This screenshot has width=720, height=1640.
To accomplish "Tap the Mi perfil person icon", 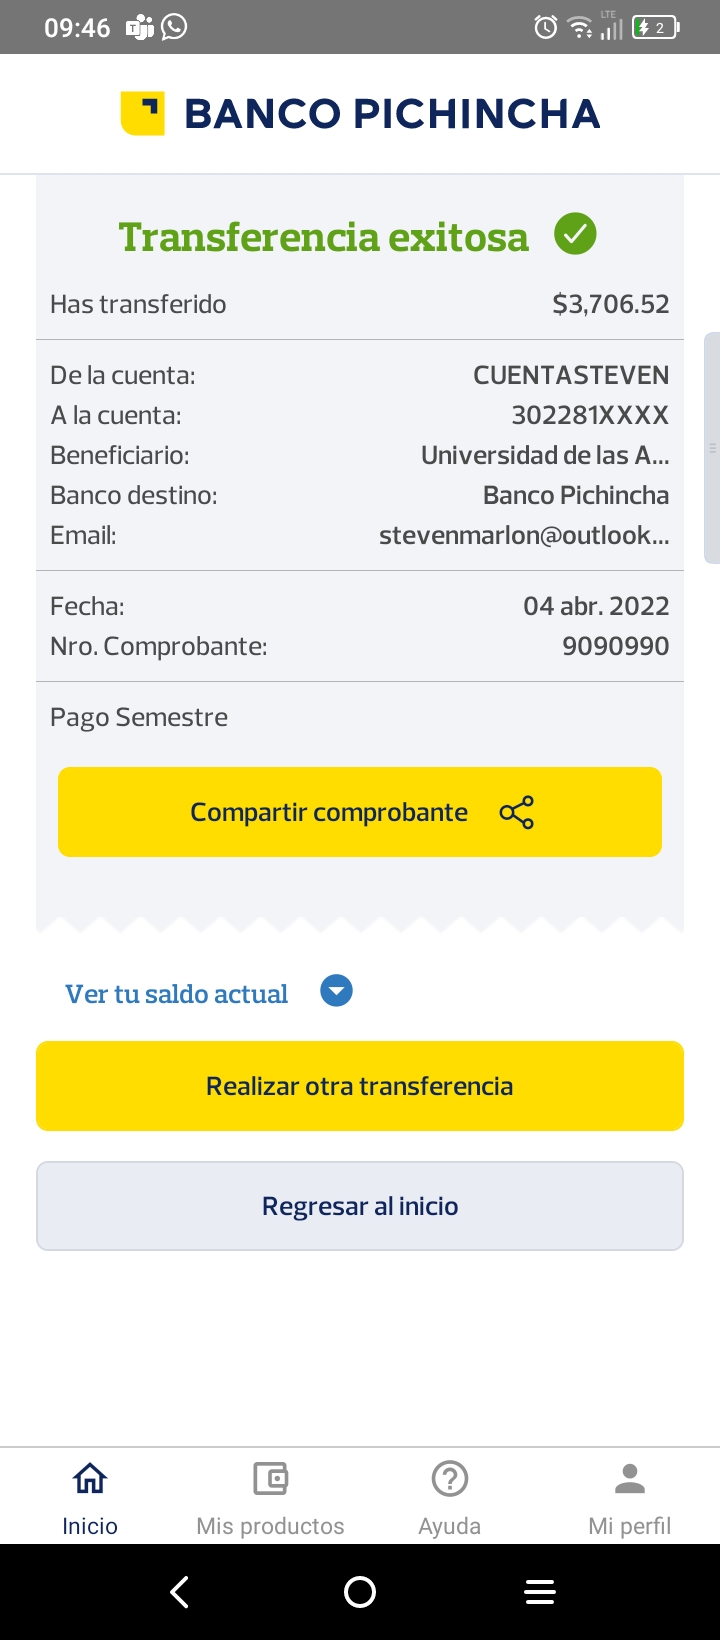I will coord(630,1478).
